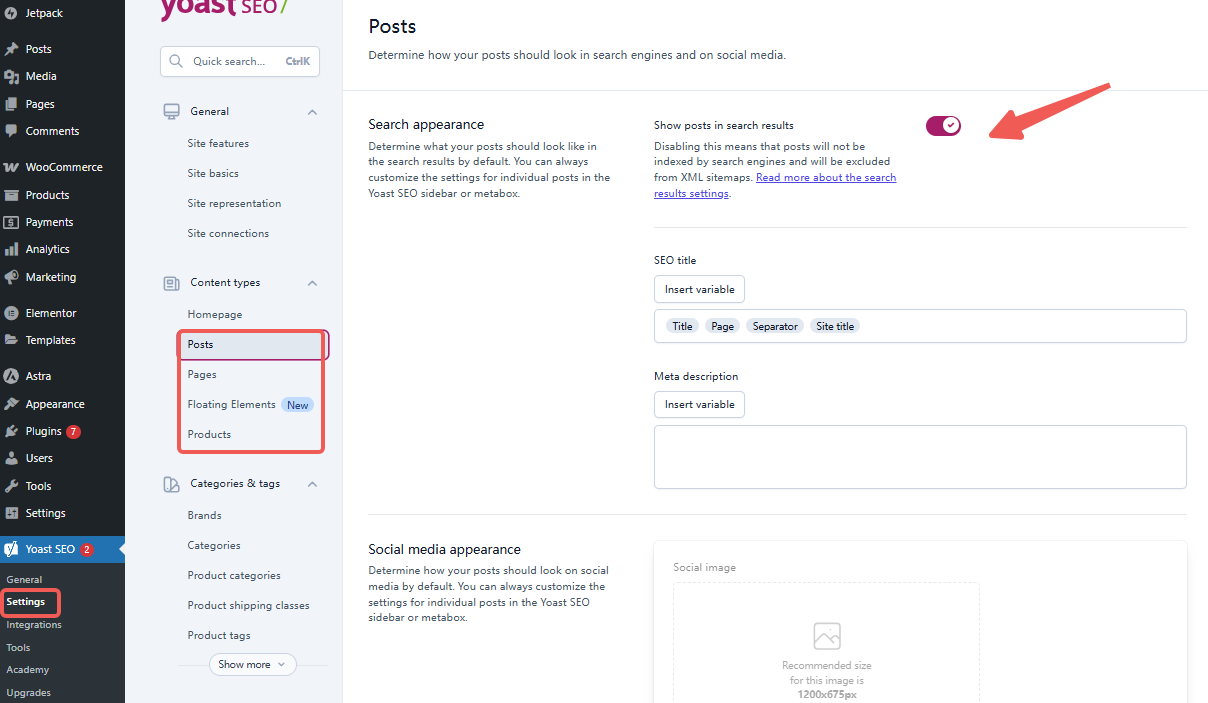Viewport: 1208px width, 703px height.
Task: Open the Quick search field
Action: click(240, 61)
